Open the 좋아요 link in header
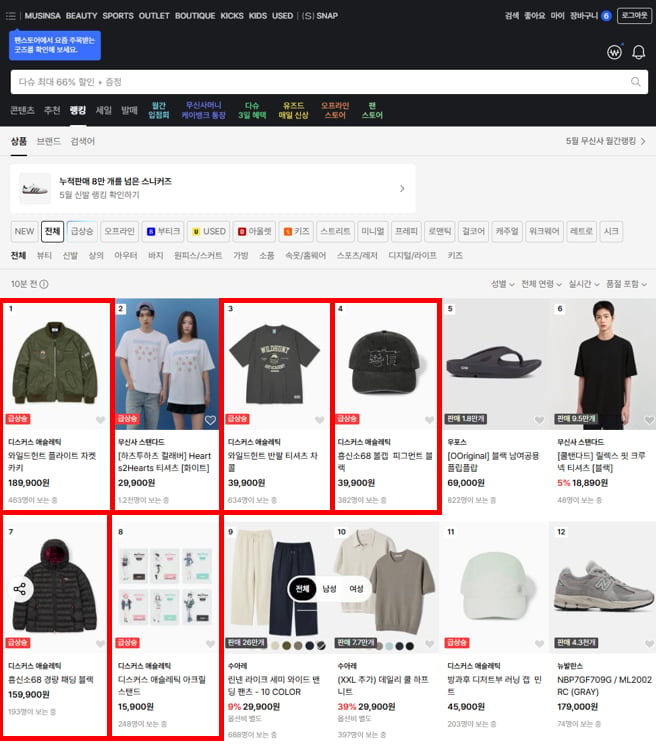The image size is (656, 751). click(534, 16)
